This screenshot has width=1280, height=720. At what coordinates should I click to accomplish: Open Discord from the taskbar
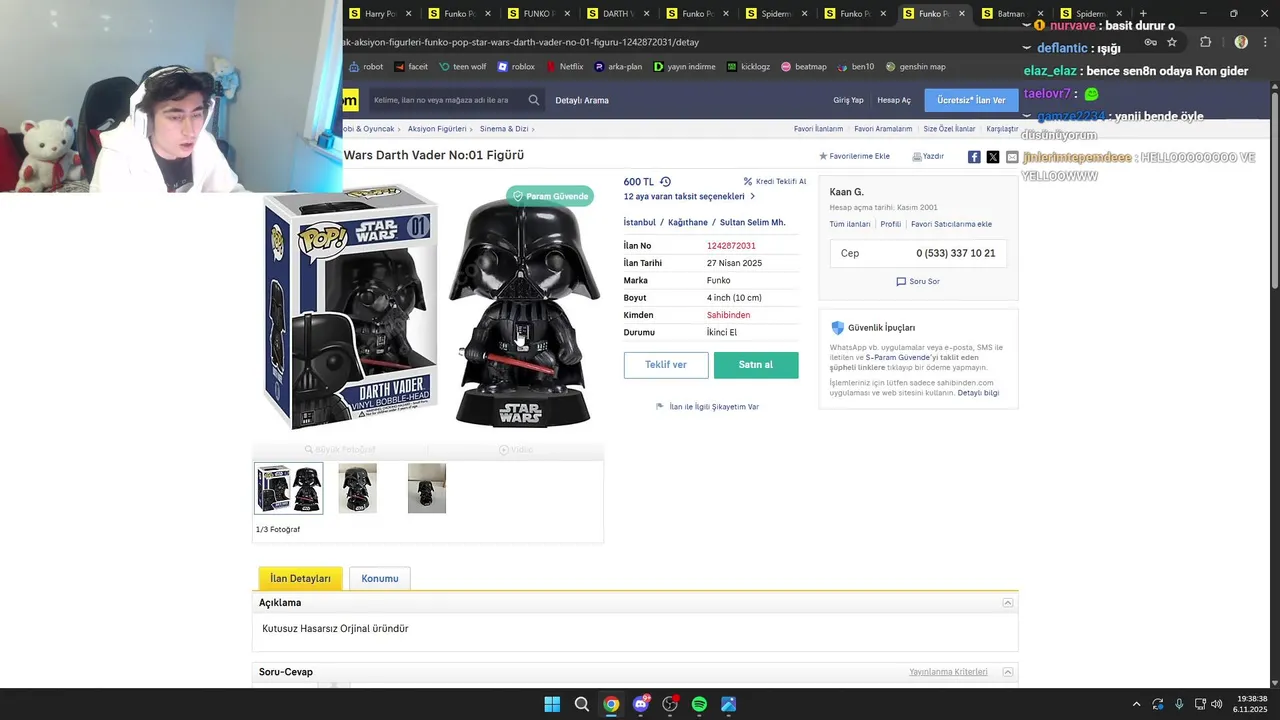(640, 704)
